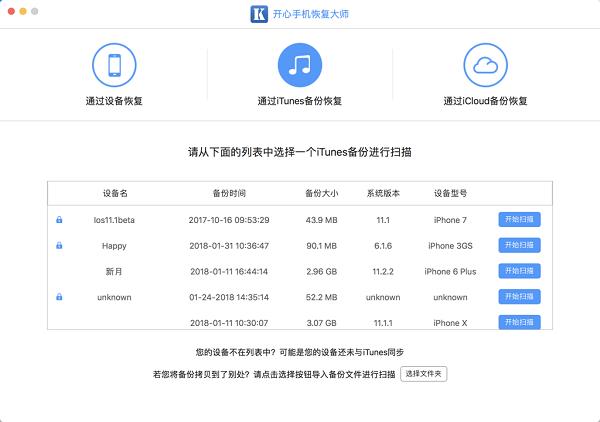
Task: Start scan for the unknown model backup
Action: click(519, 297)
